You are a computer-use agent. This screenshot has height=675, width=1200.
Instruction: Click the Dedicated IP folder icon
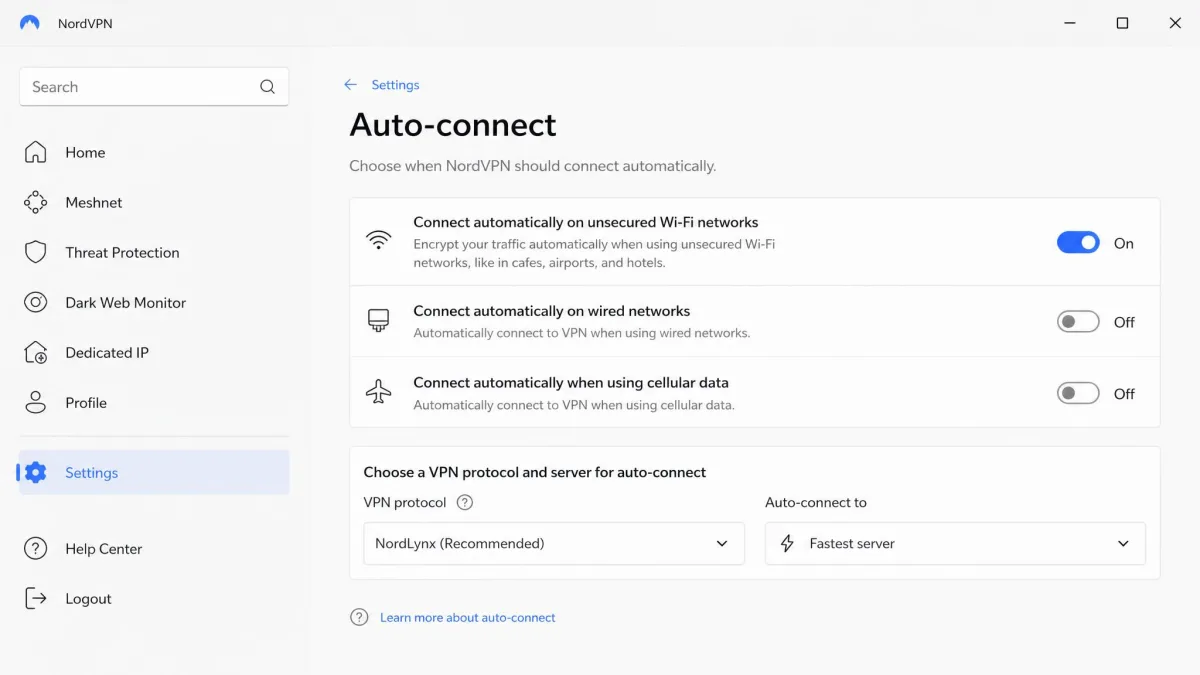(x=35, y=352)
